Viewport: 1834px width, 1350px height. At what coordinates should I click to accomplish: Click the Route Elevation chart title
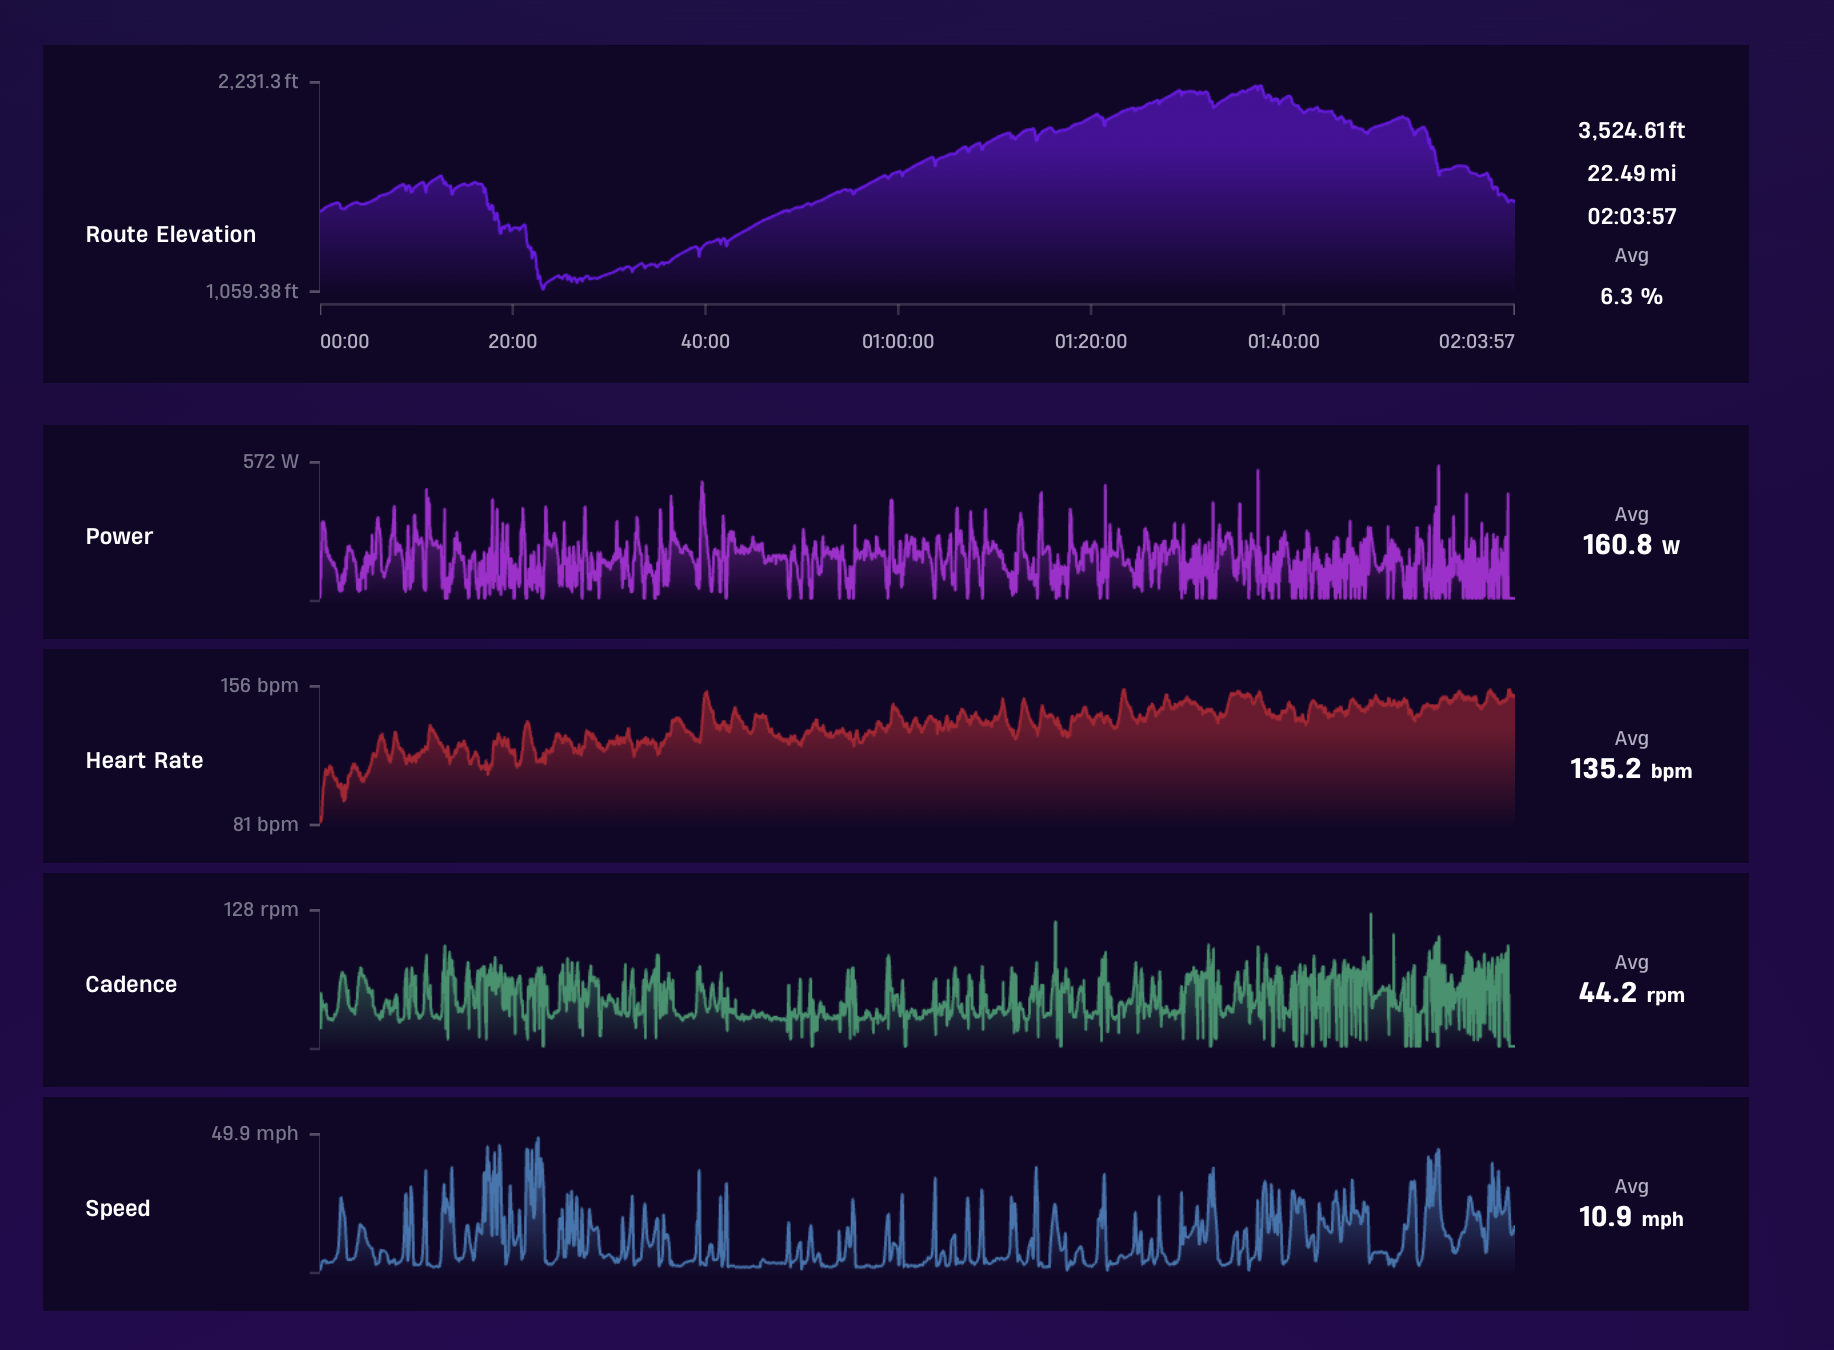tap(171, 234)
